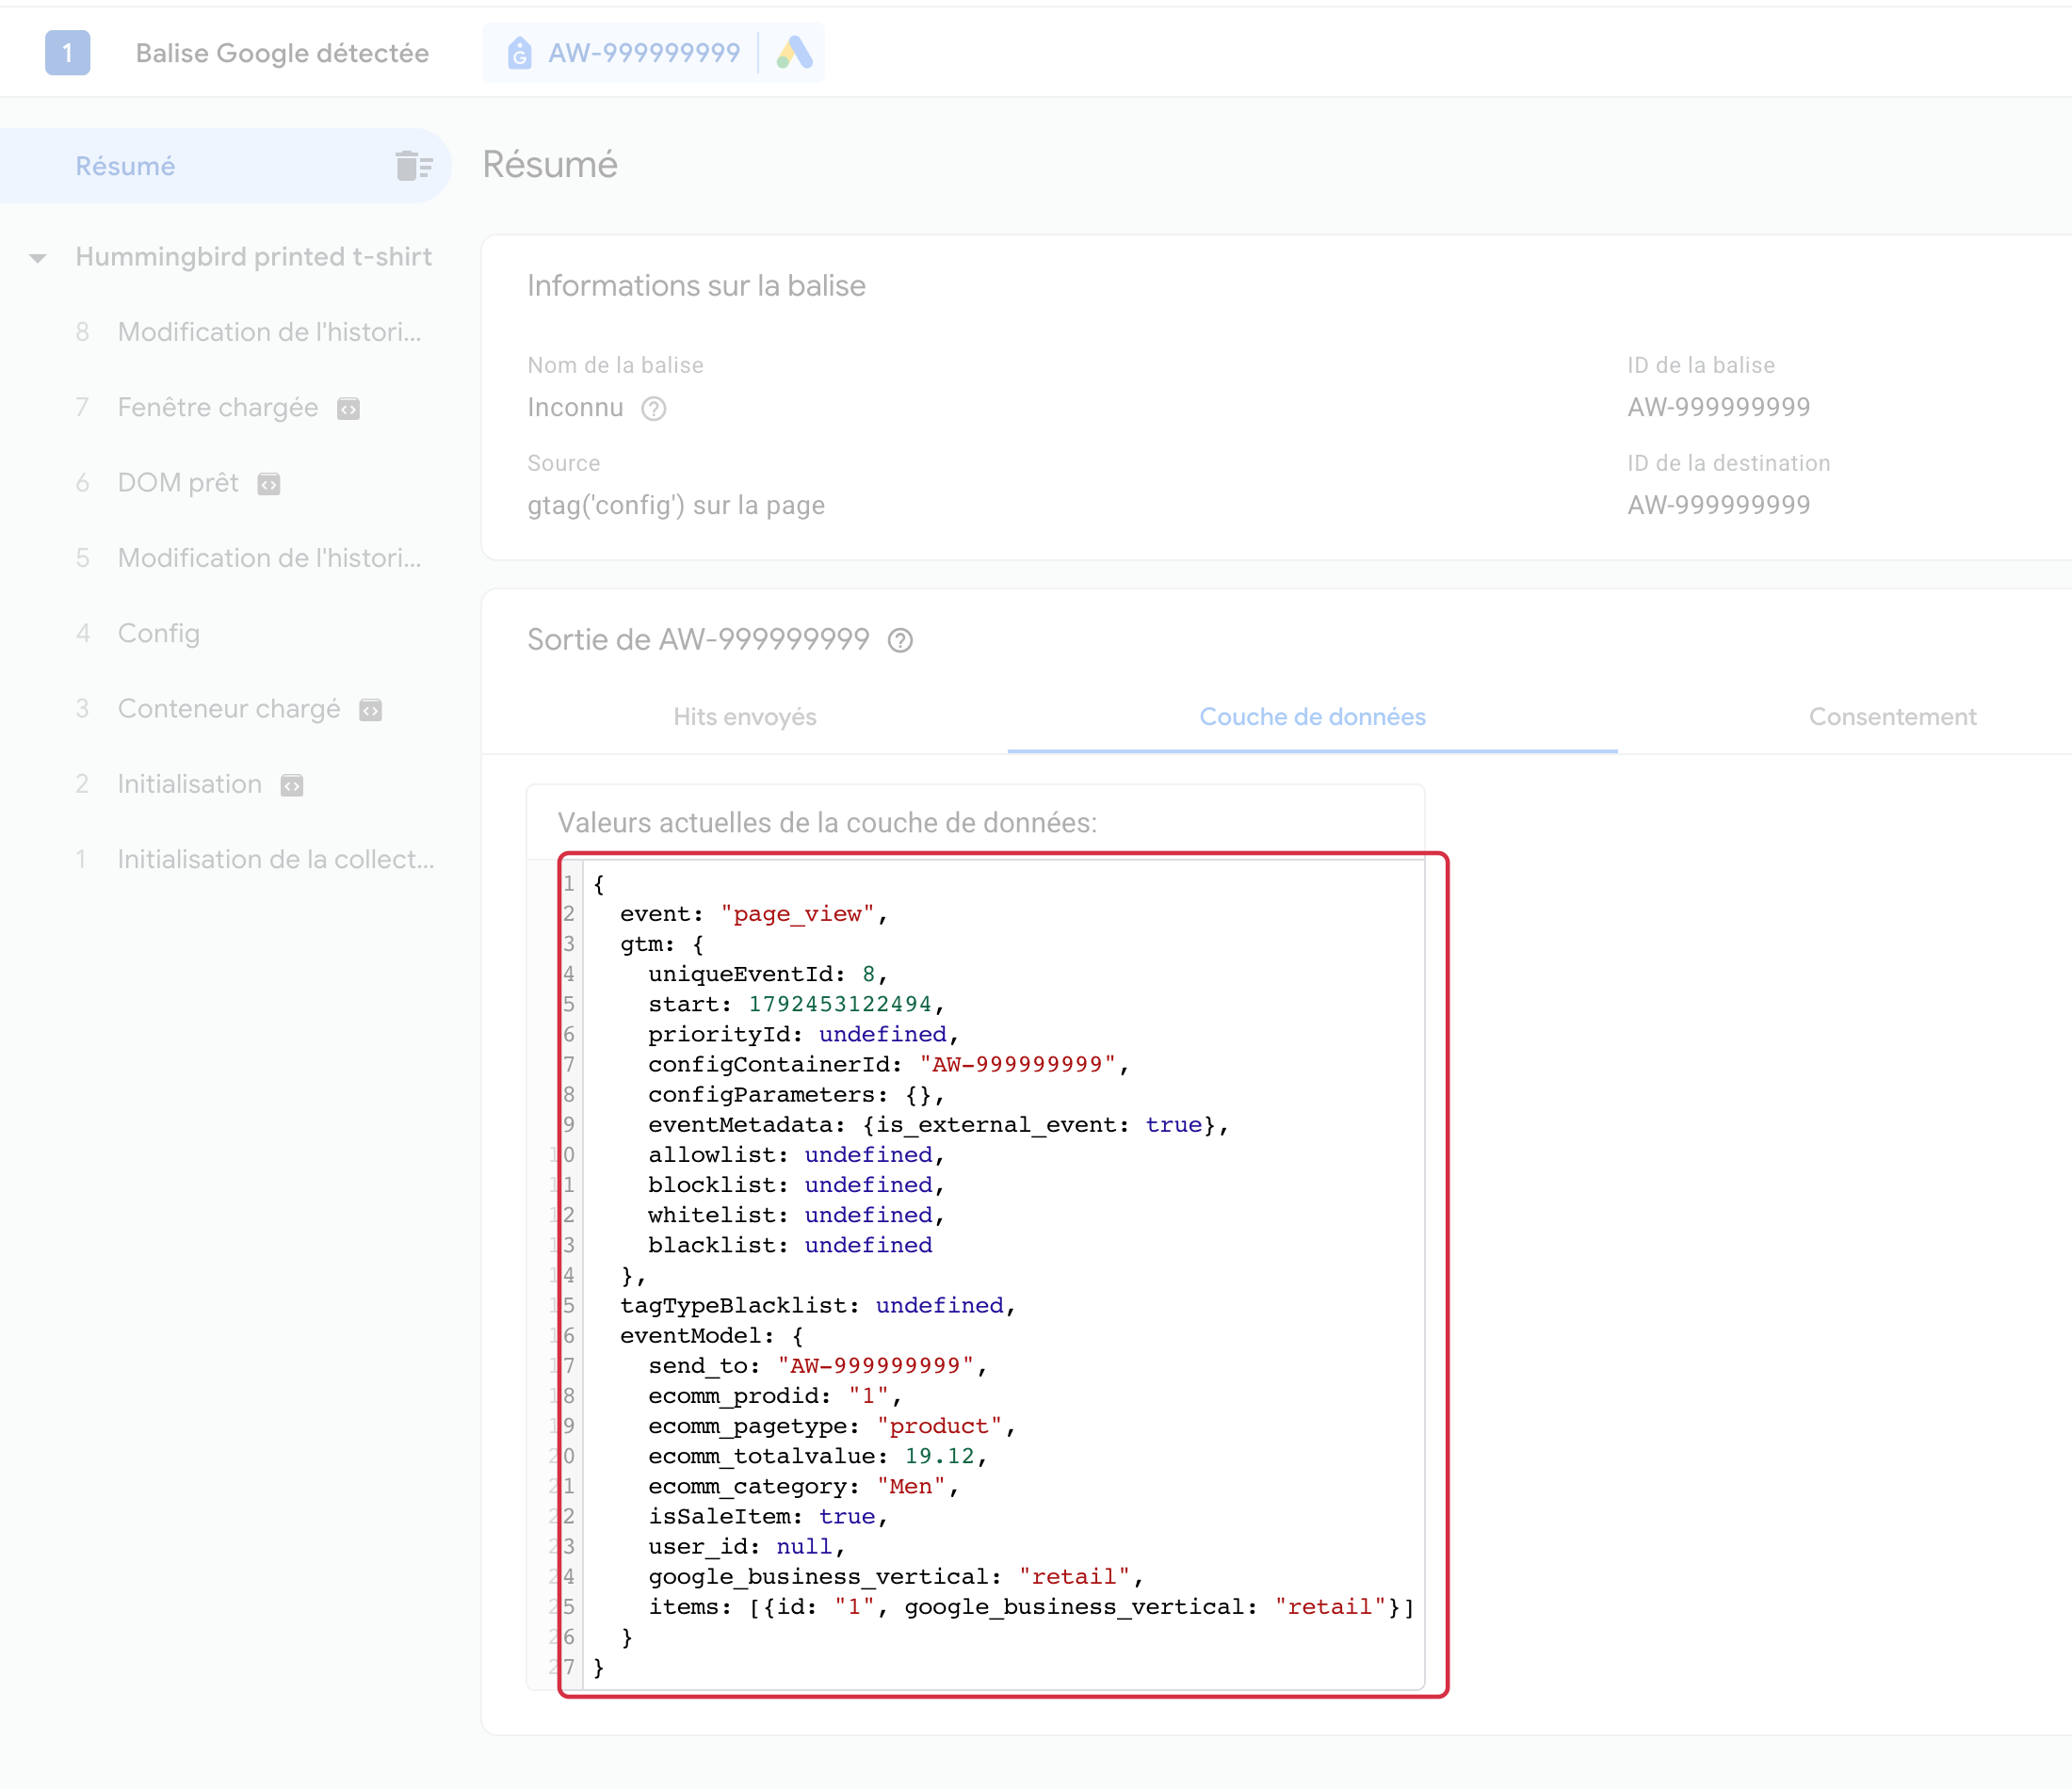Screen dimensions: 2072x1789
Task: Click the start: 1792453122494 code line
Action: pos(796,1004)
